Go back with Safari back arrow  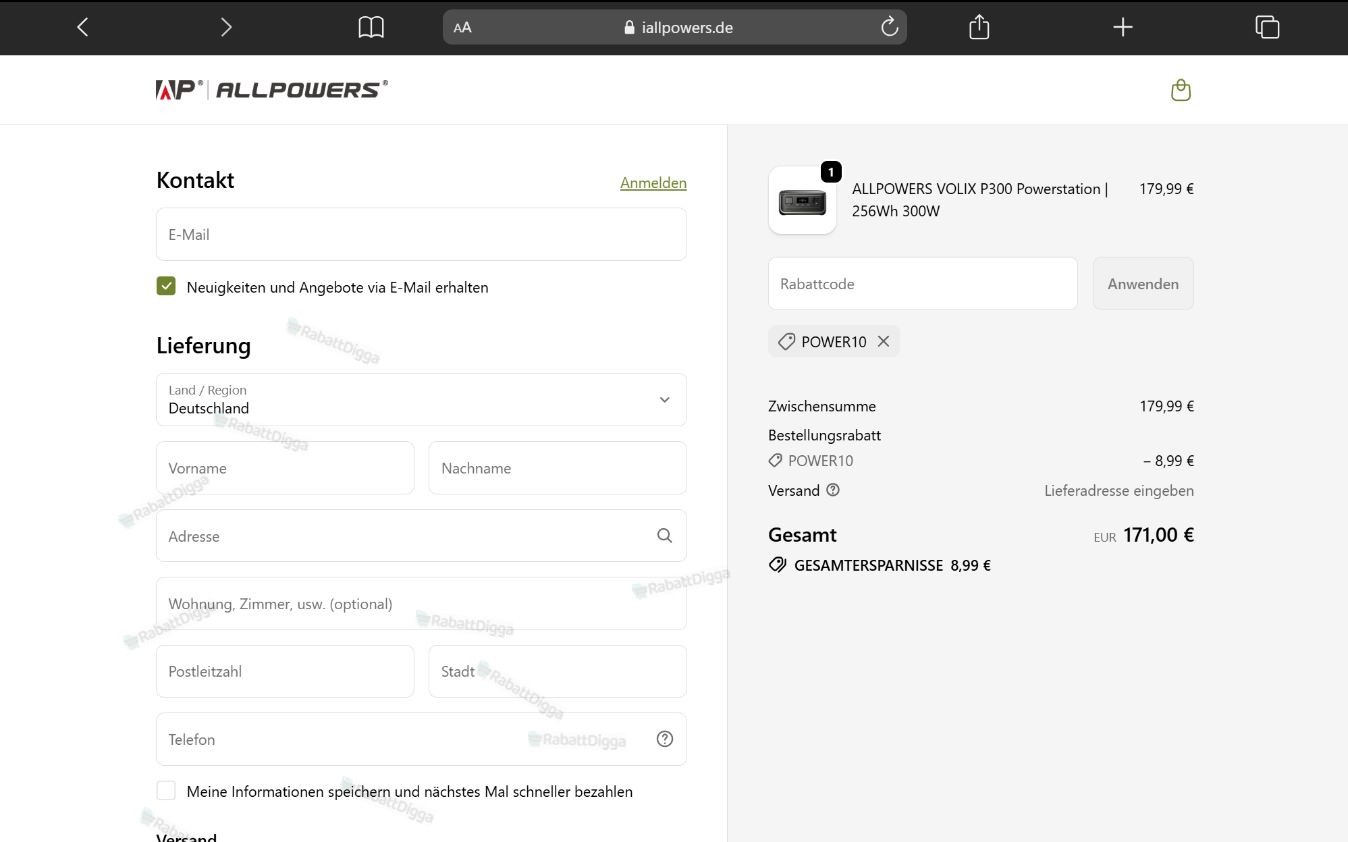(x=83, y=27)
